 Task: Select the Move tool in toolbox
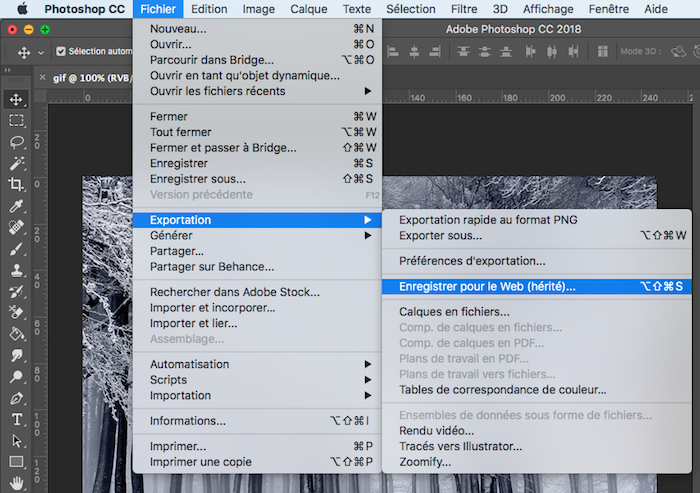click(16, 99)
